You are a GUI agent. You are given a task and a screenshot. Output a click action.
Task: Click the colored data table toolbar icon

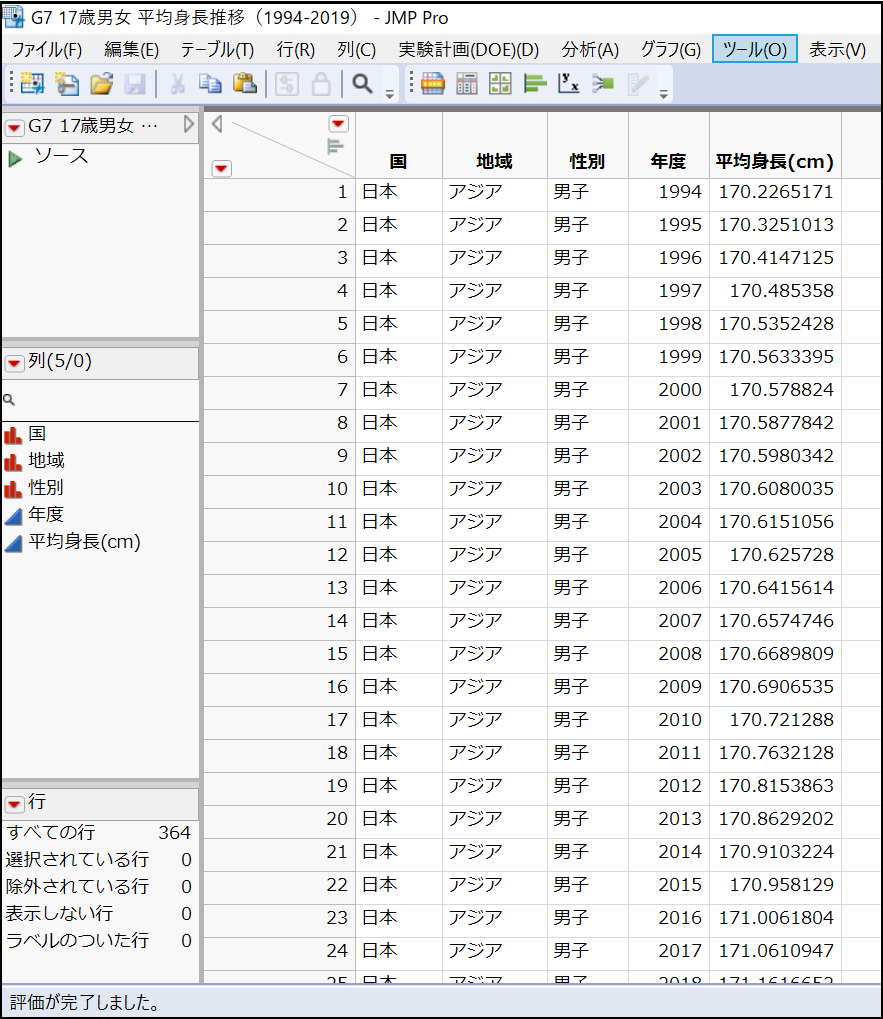433,84
